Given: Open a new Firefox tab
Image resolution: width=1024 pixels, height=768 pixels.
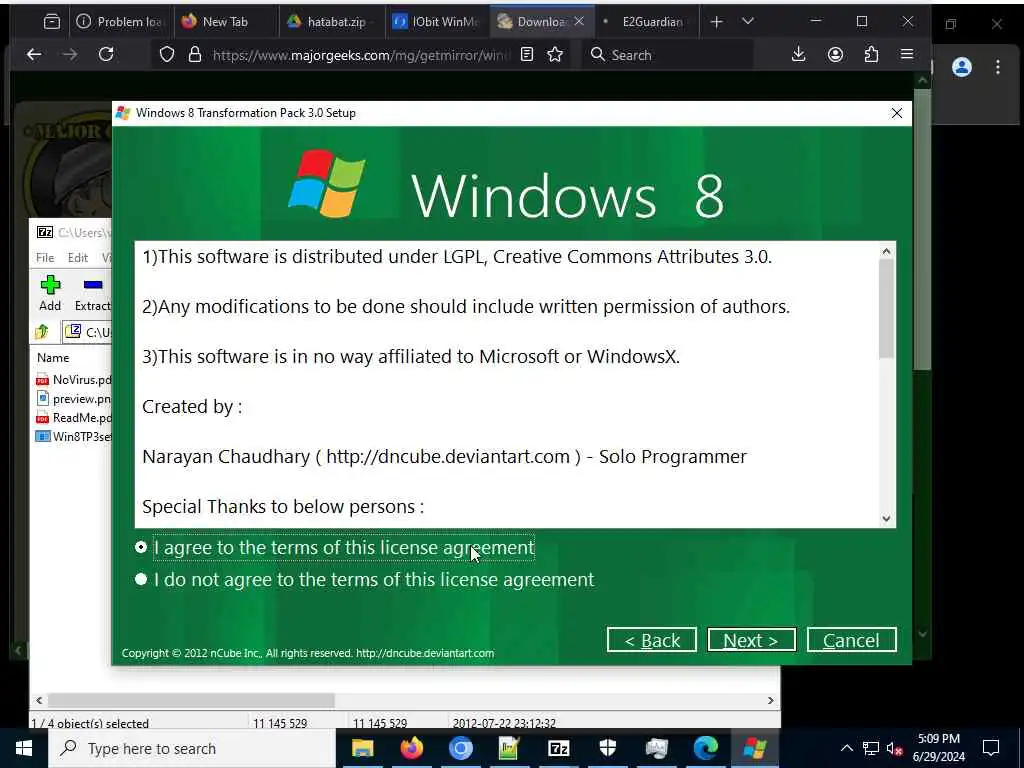Looking at the screenshot, I should (x=716, y=22).
